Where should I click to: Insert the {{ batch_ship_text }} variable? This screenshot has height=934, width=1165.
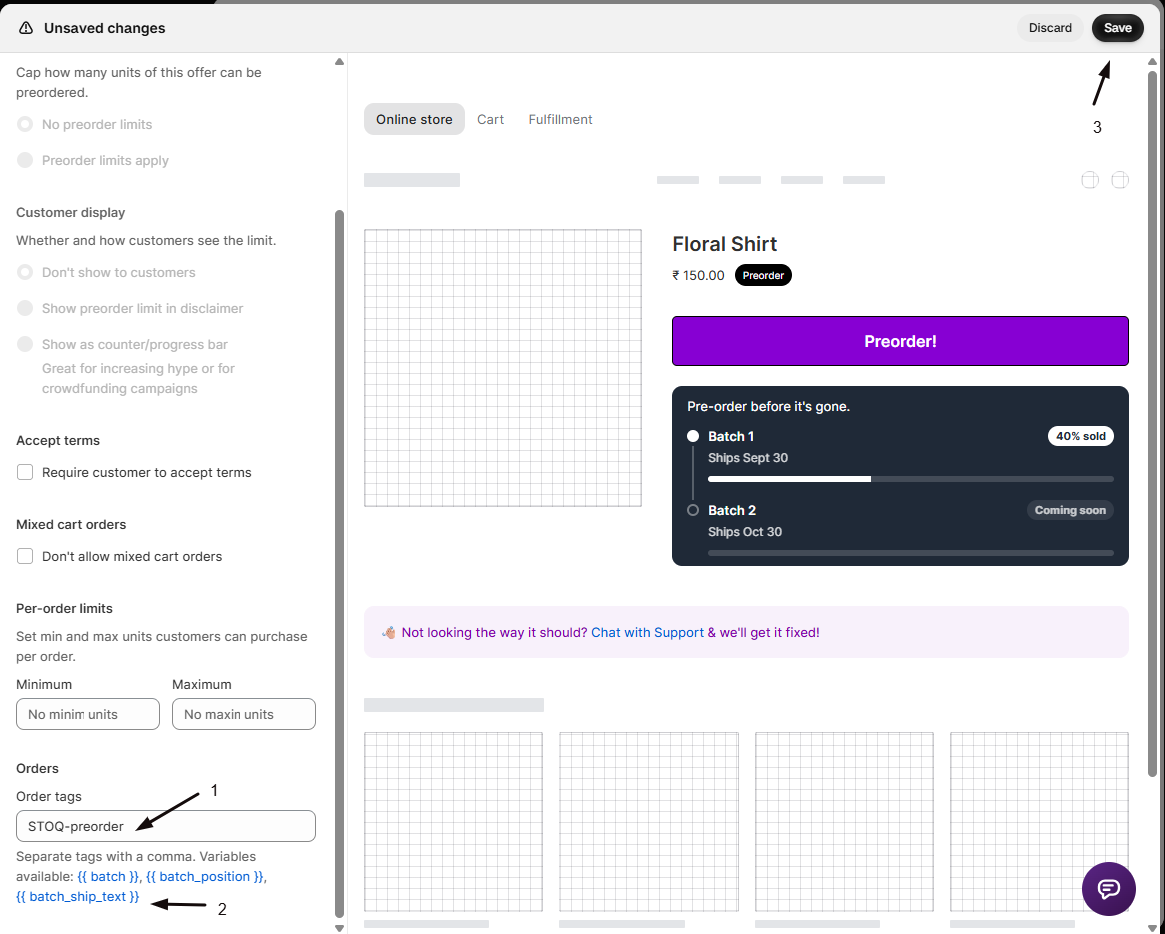pos(78,897)
